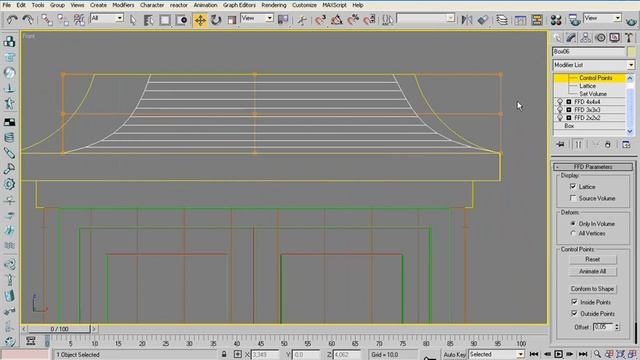Click the Align tool icon
The image size is (640, 360).
[483, 20]
